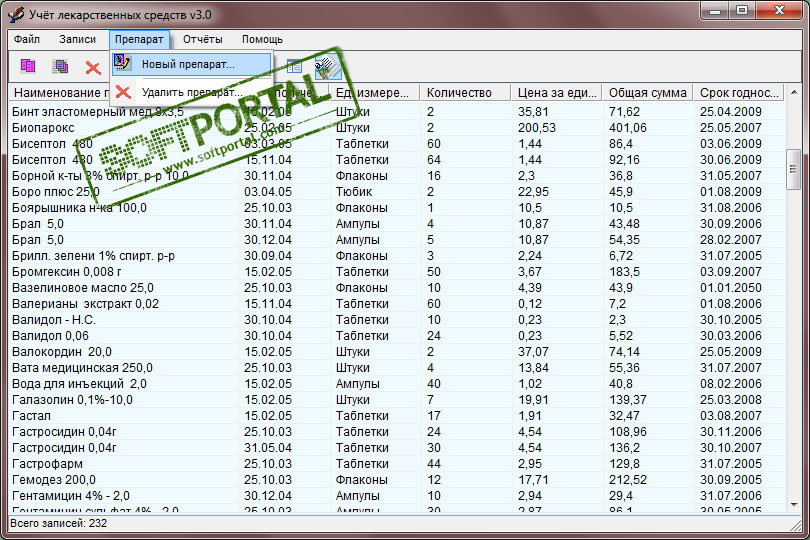
Task: Select Брал 5,0 row dated 30.11.04
Action: pos(397,224)
